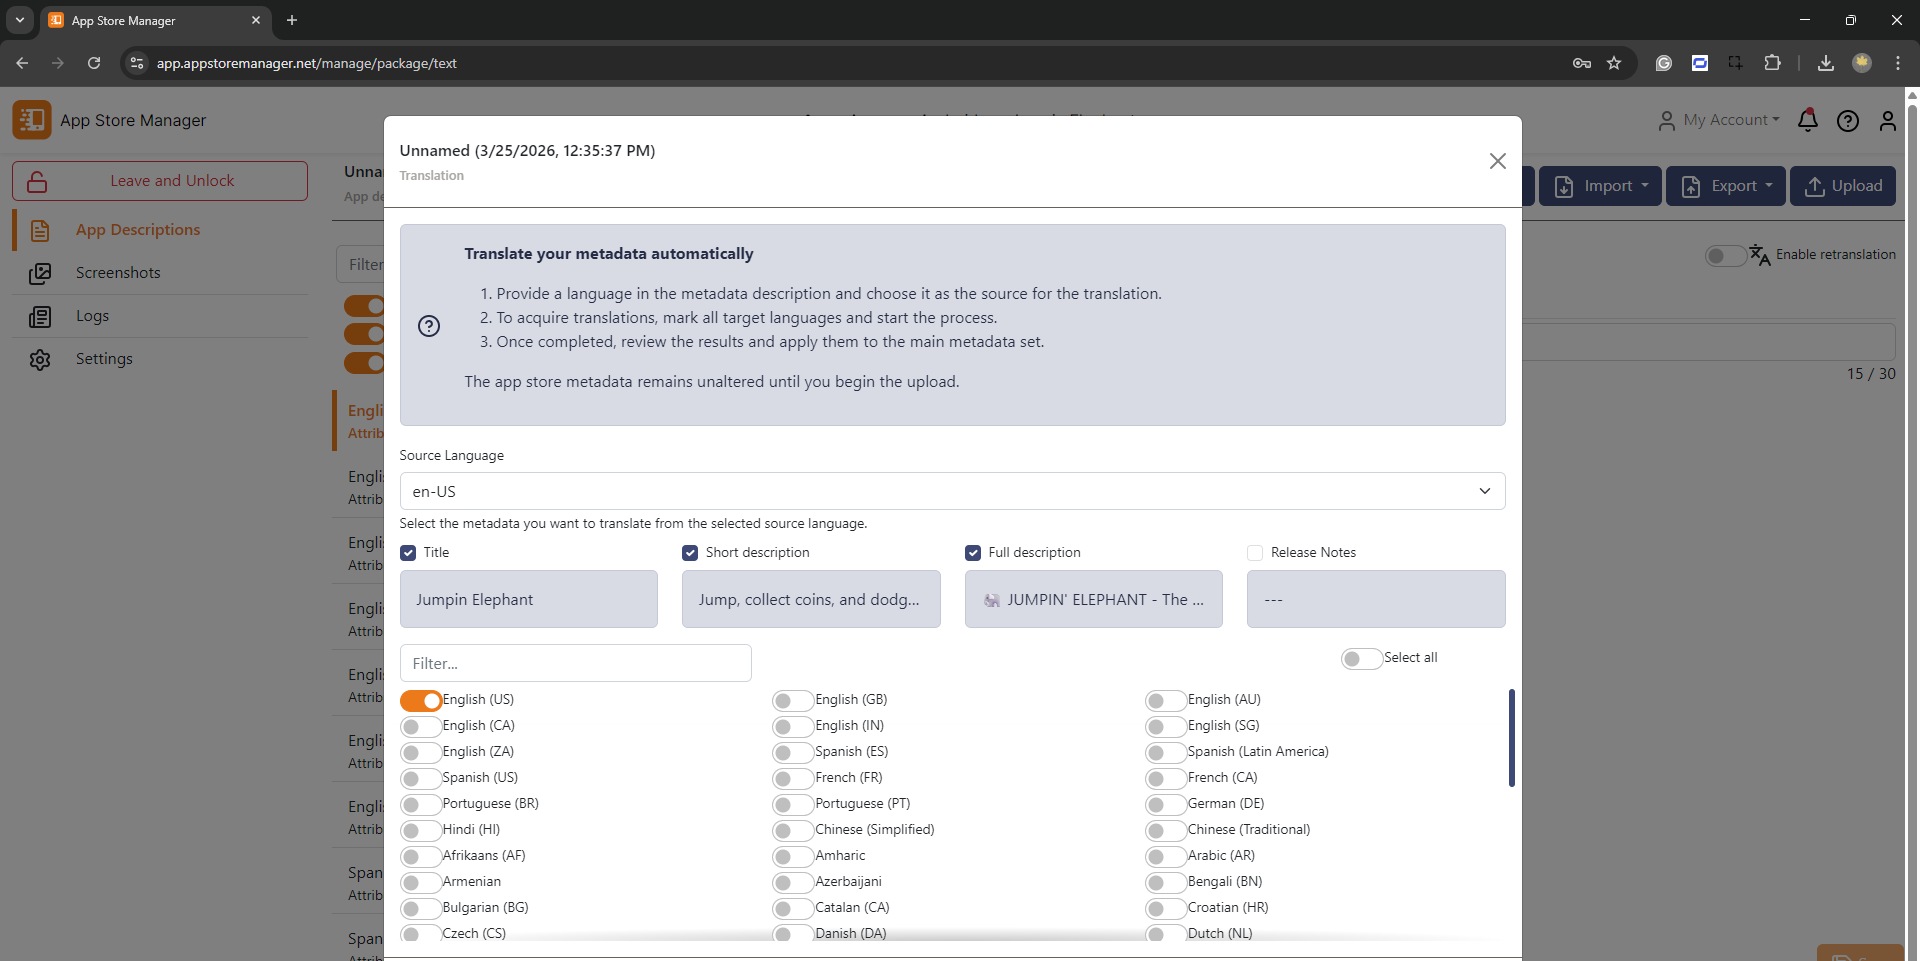Uncheck the Title checkbox

pyautogui.click(x=408, y=553)
